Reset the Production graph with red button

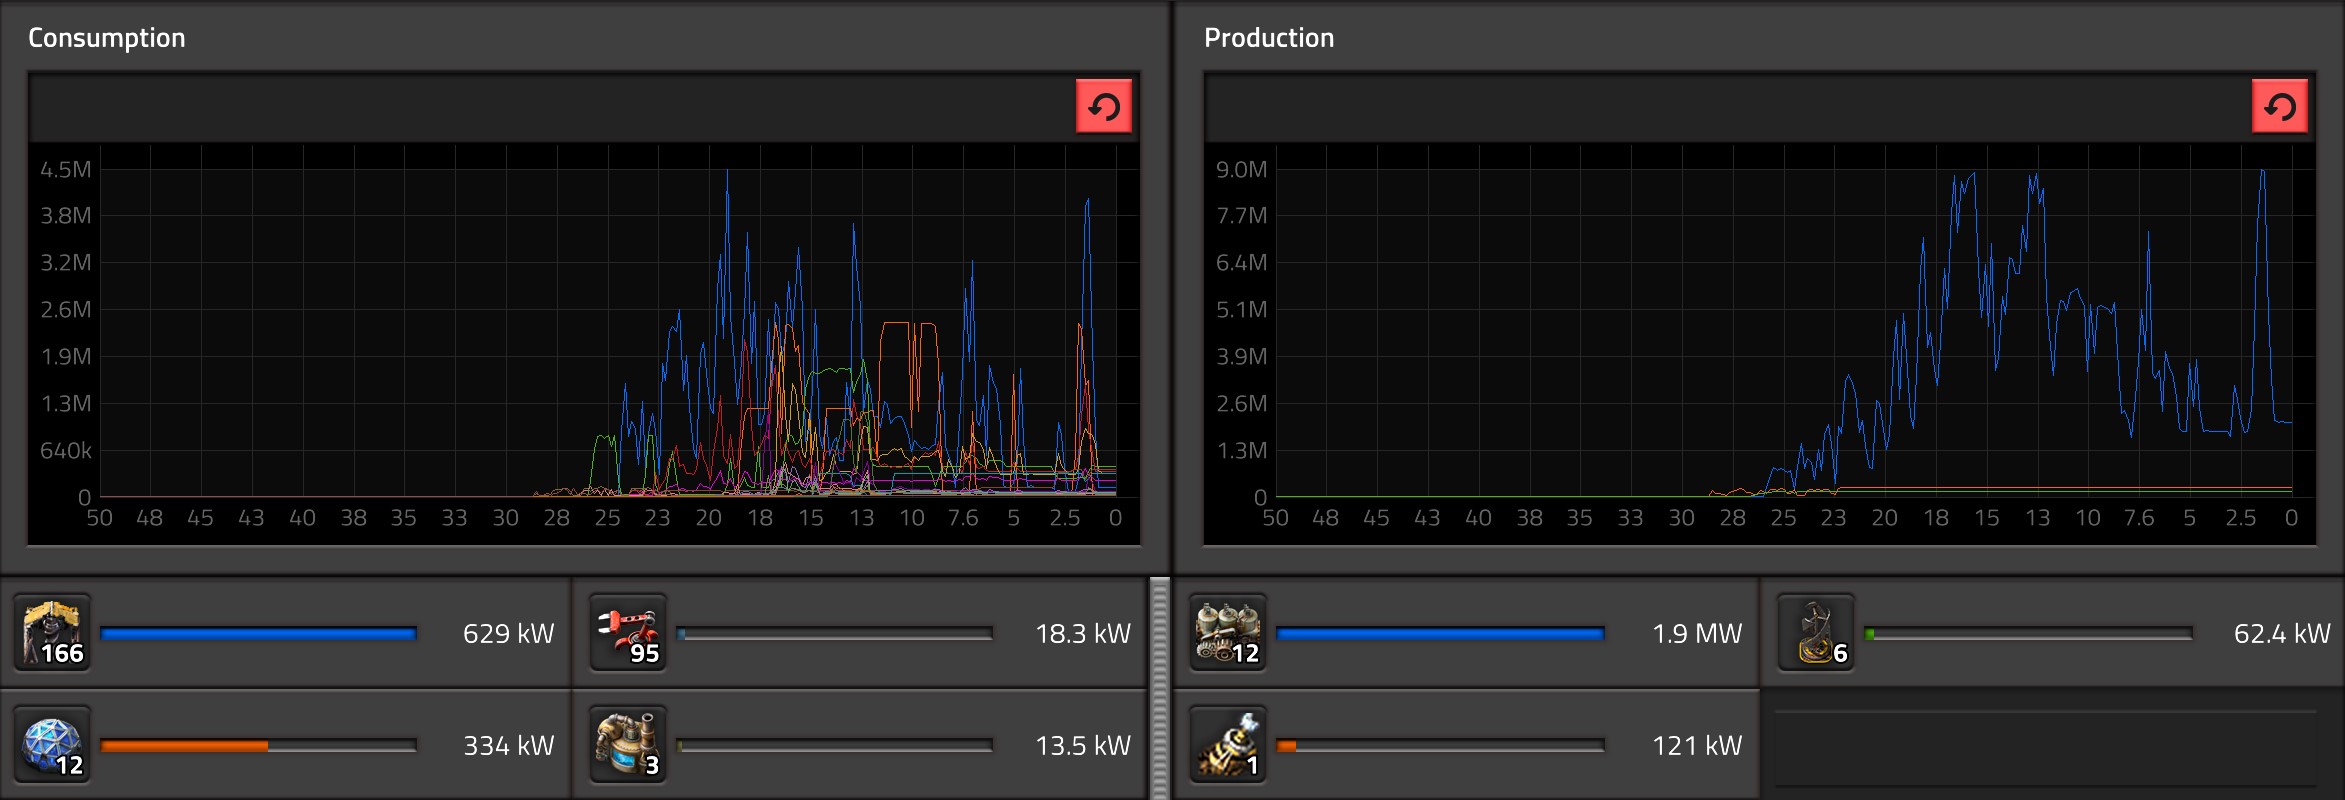[x=2279, y=106]
